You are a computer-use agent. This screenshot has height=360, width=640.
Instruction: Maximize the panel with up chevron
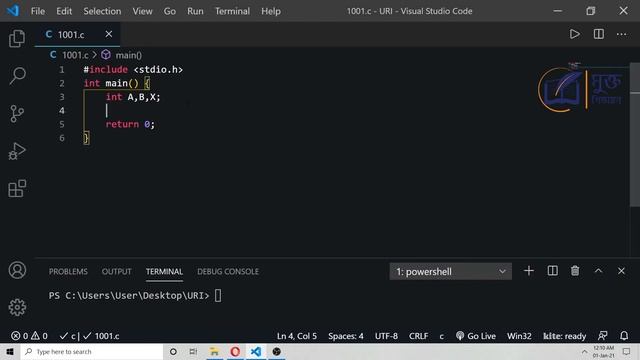[598, 271]
